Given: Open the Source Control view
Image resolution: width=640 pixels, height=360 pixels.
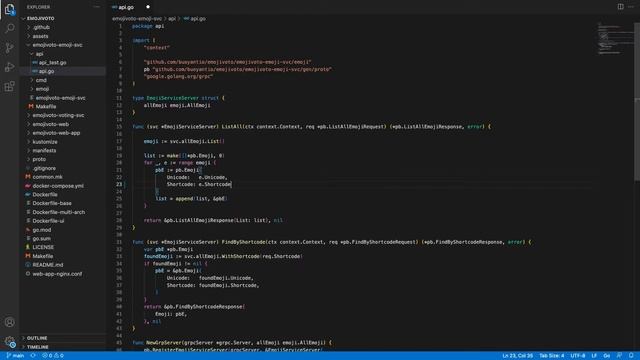Looking at the screenshot, I should pos(9,48).
